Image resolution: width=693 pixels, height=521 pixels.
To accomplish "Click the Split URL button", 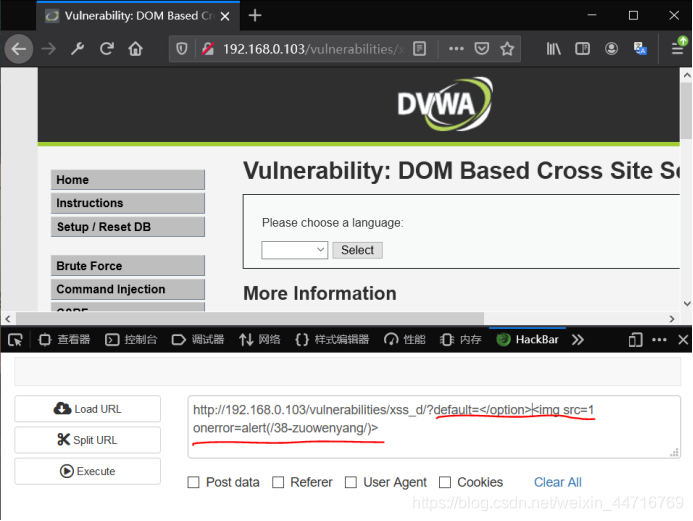I will (x=88, y=440).
